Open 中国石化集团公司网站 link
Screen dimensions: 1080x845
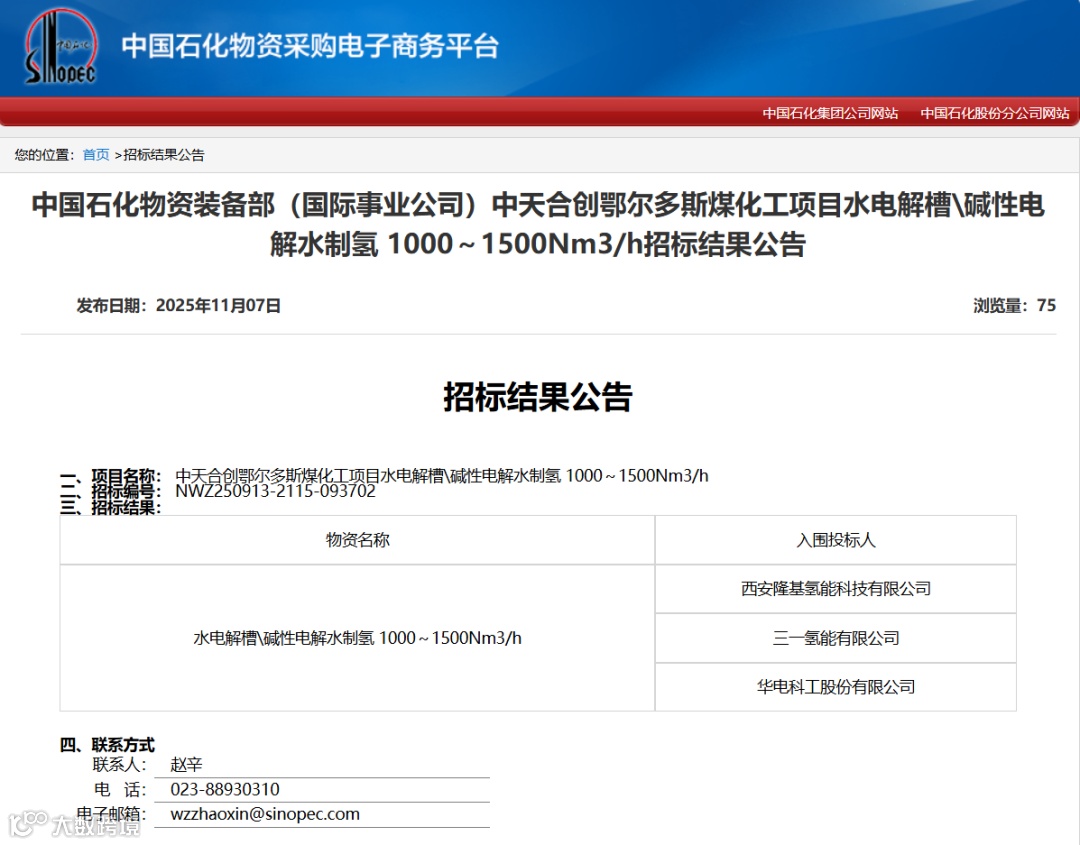point(830,113)
